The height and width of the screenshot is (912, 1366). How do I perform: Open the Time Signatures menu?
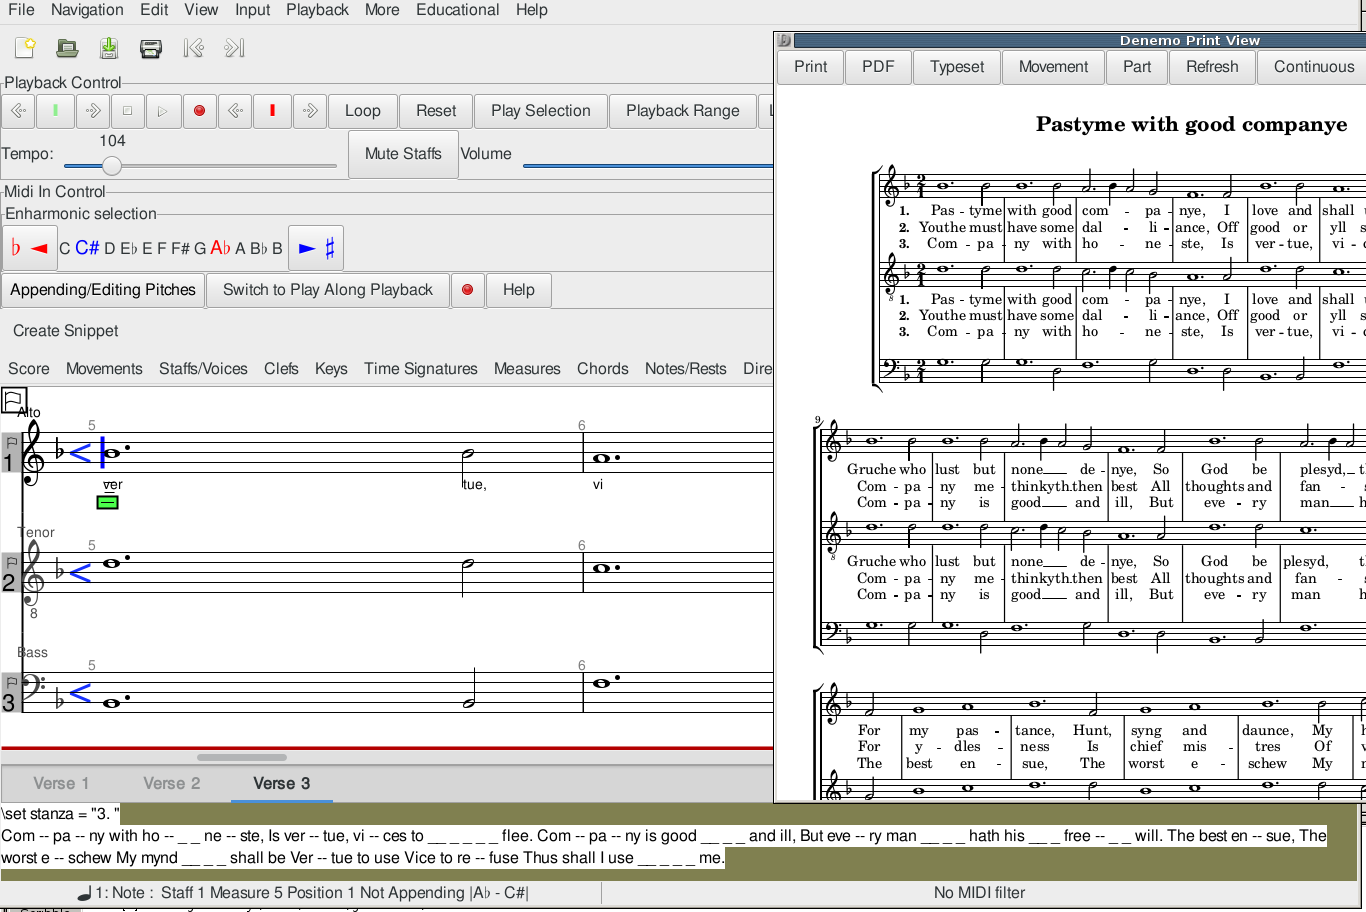click(420, 369)
